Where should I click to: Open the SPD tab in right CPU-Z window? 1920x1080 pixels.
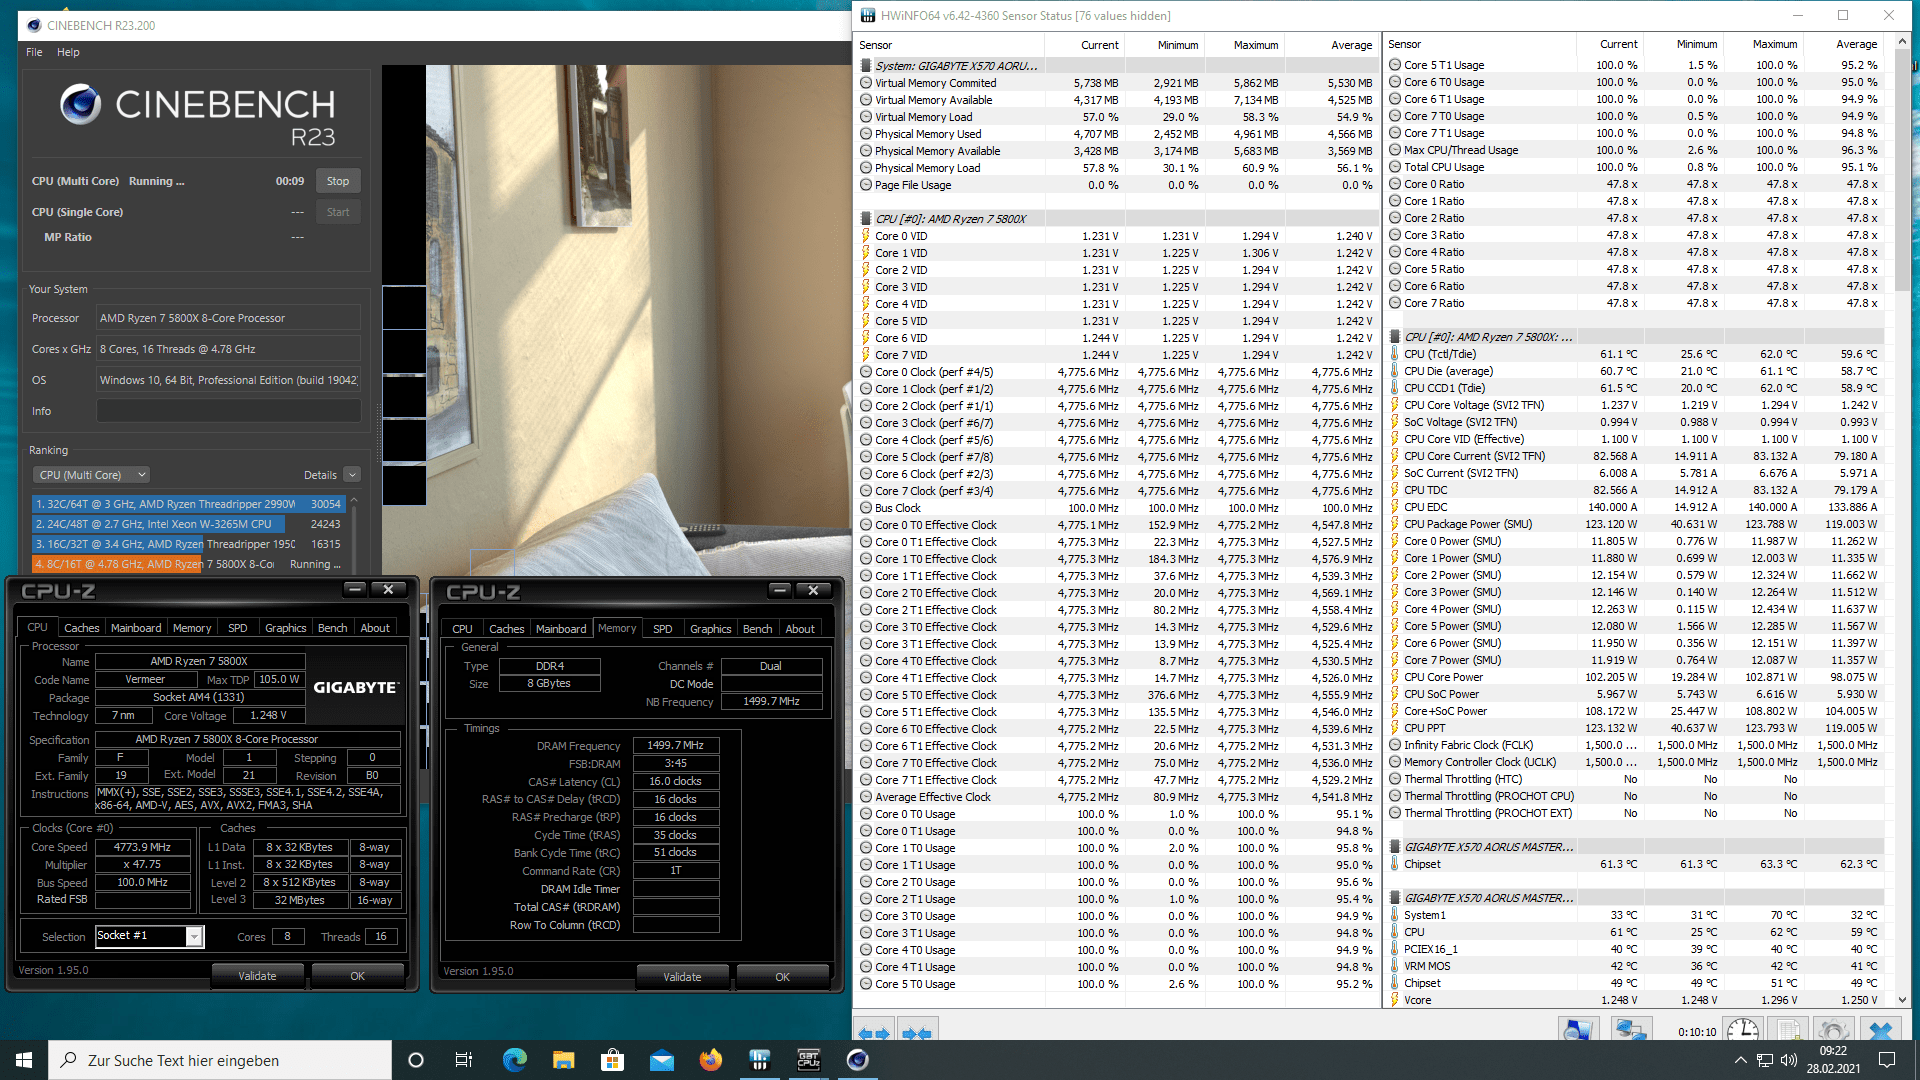(662, 629)
